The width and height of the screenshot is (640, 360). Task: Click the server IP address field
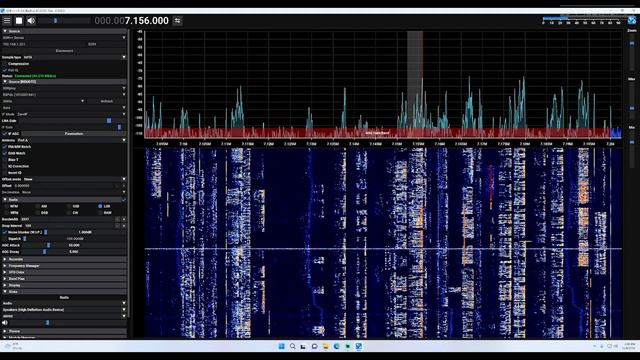[43, 44]
